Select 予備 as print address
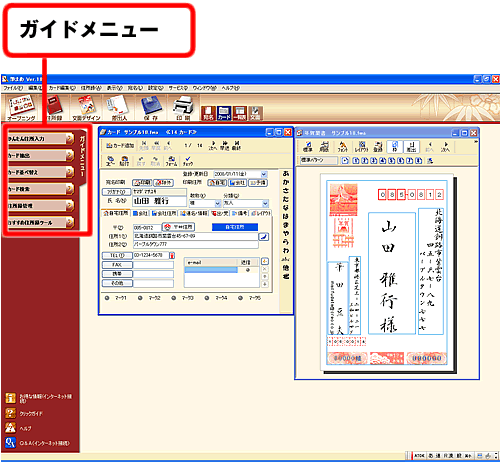 (258, 183)
